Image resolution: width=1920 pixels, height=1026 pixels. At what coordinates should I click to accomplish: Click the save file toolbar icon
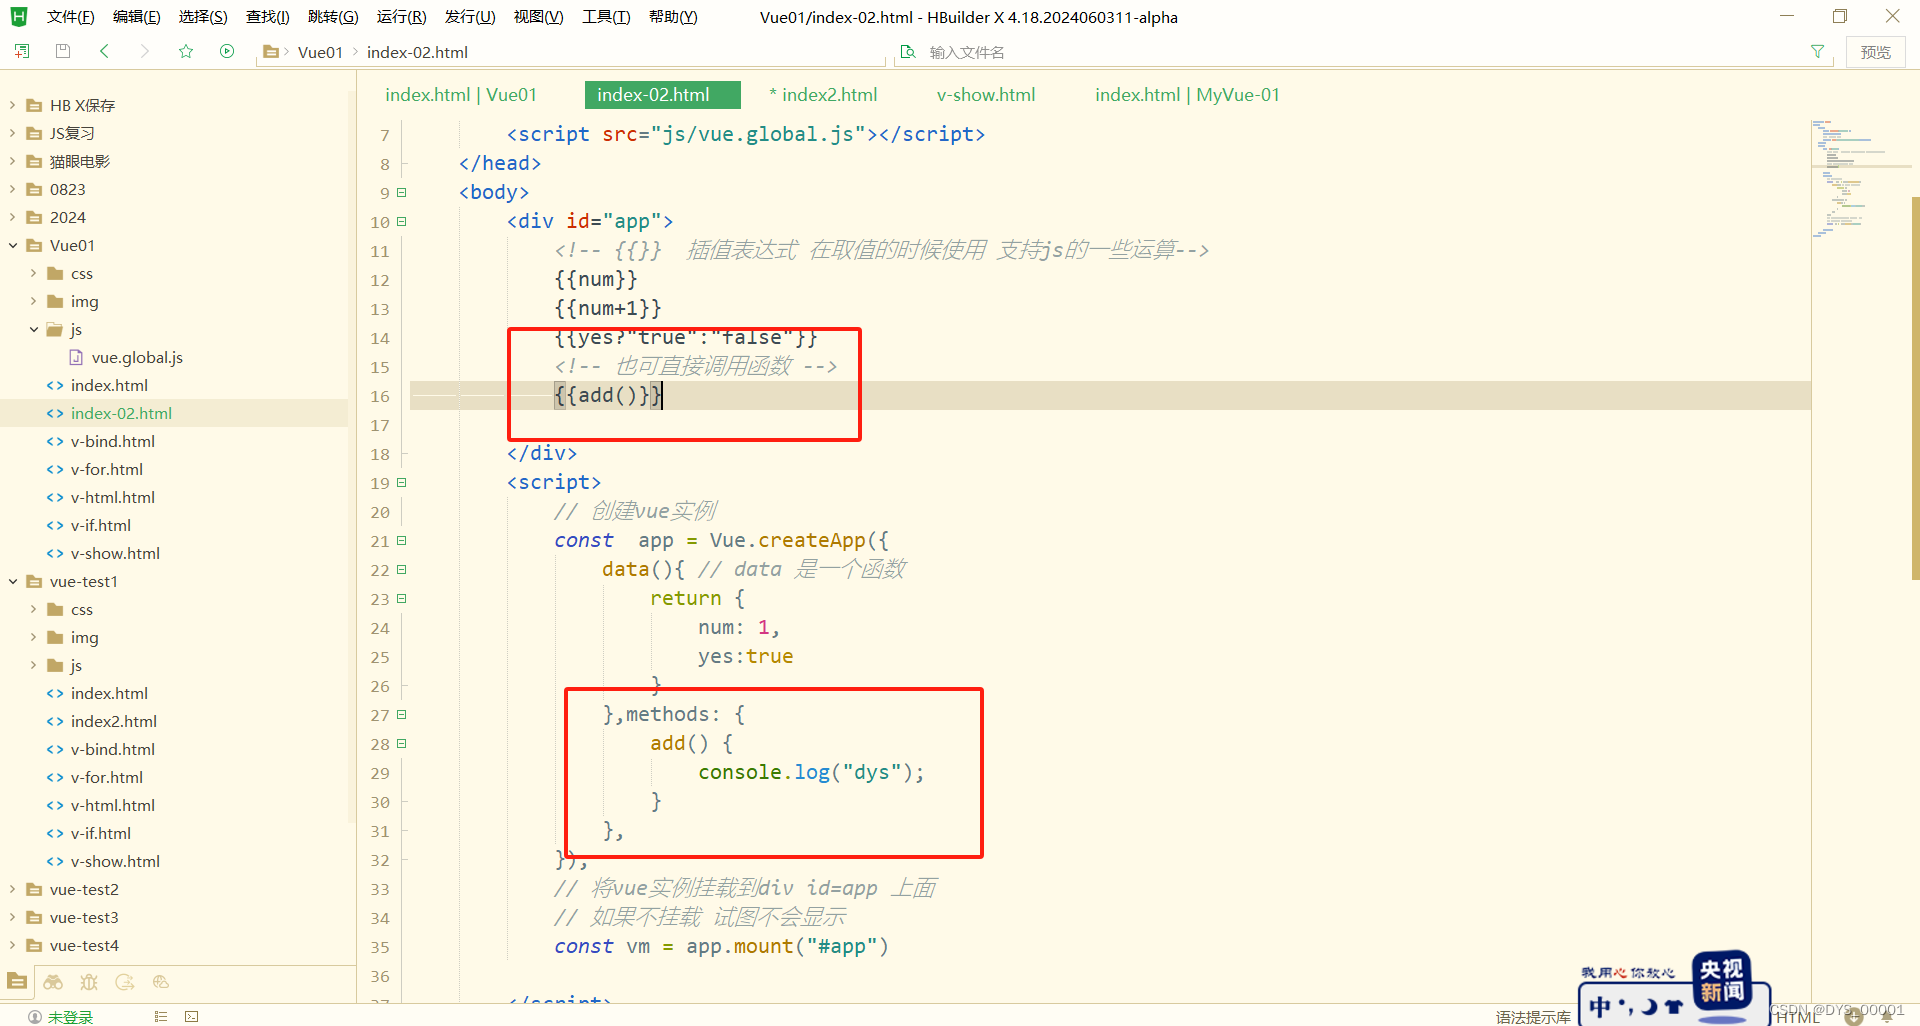[63, 51]
